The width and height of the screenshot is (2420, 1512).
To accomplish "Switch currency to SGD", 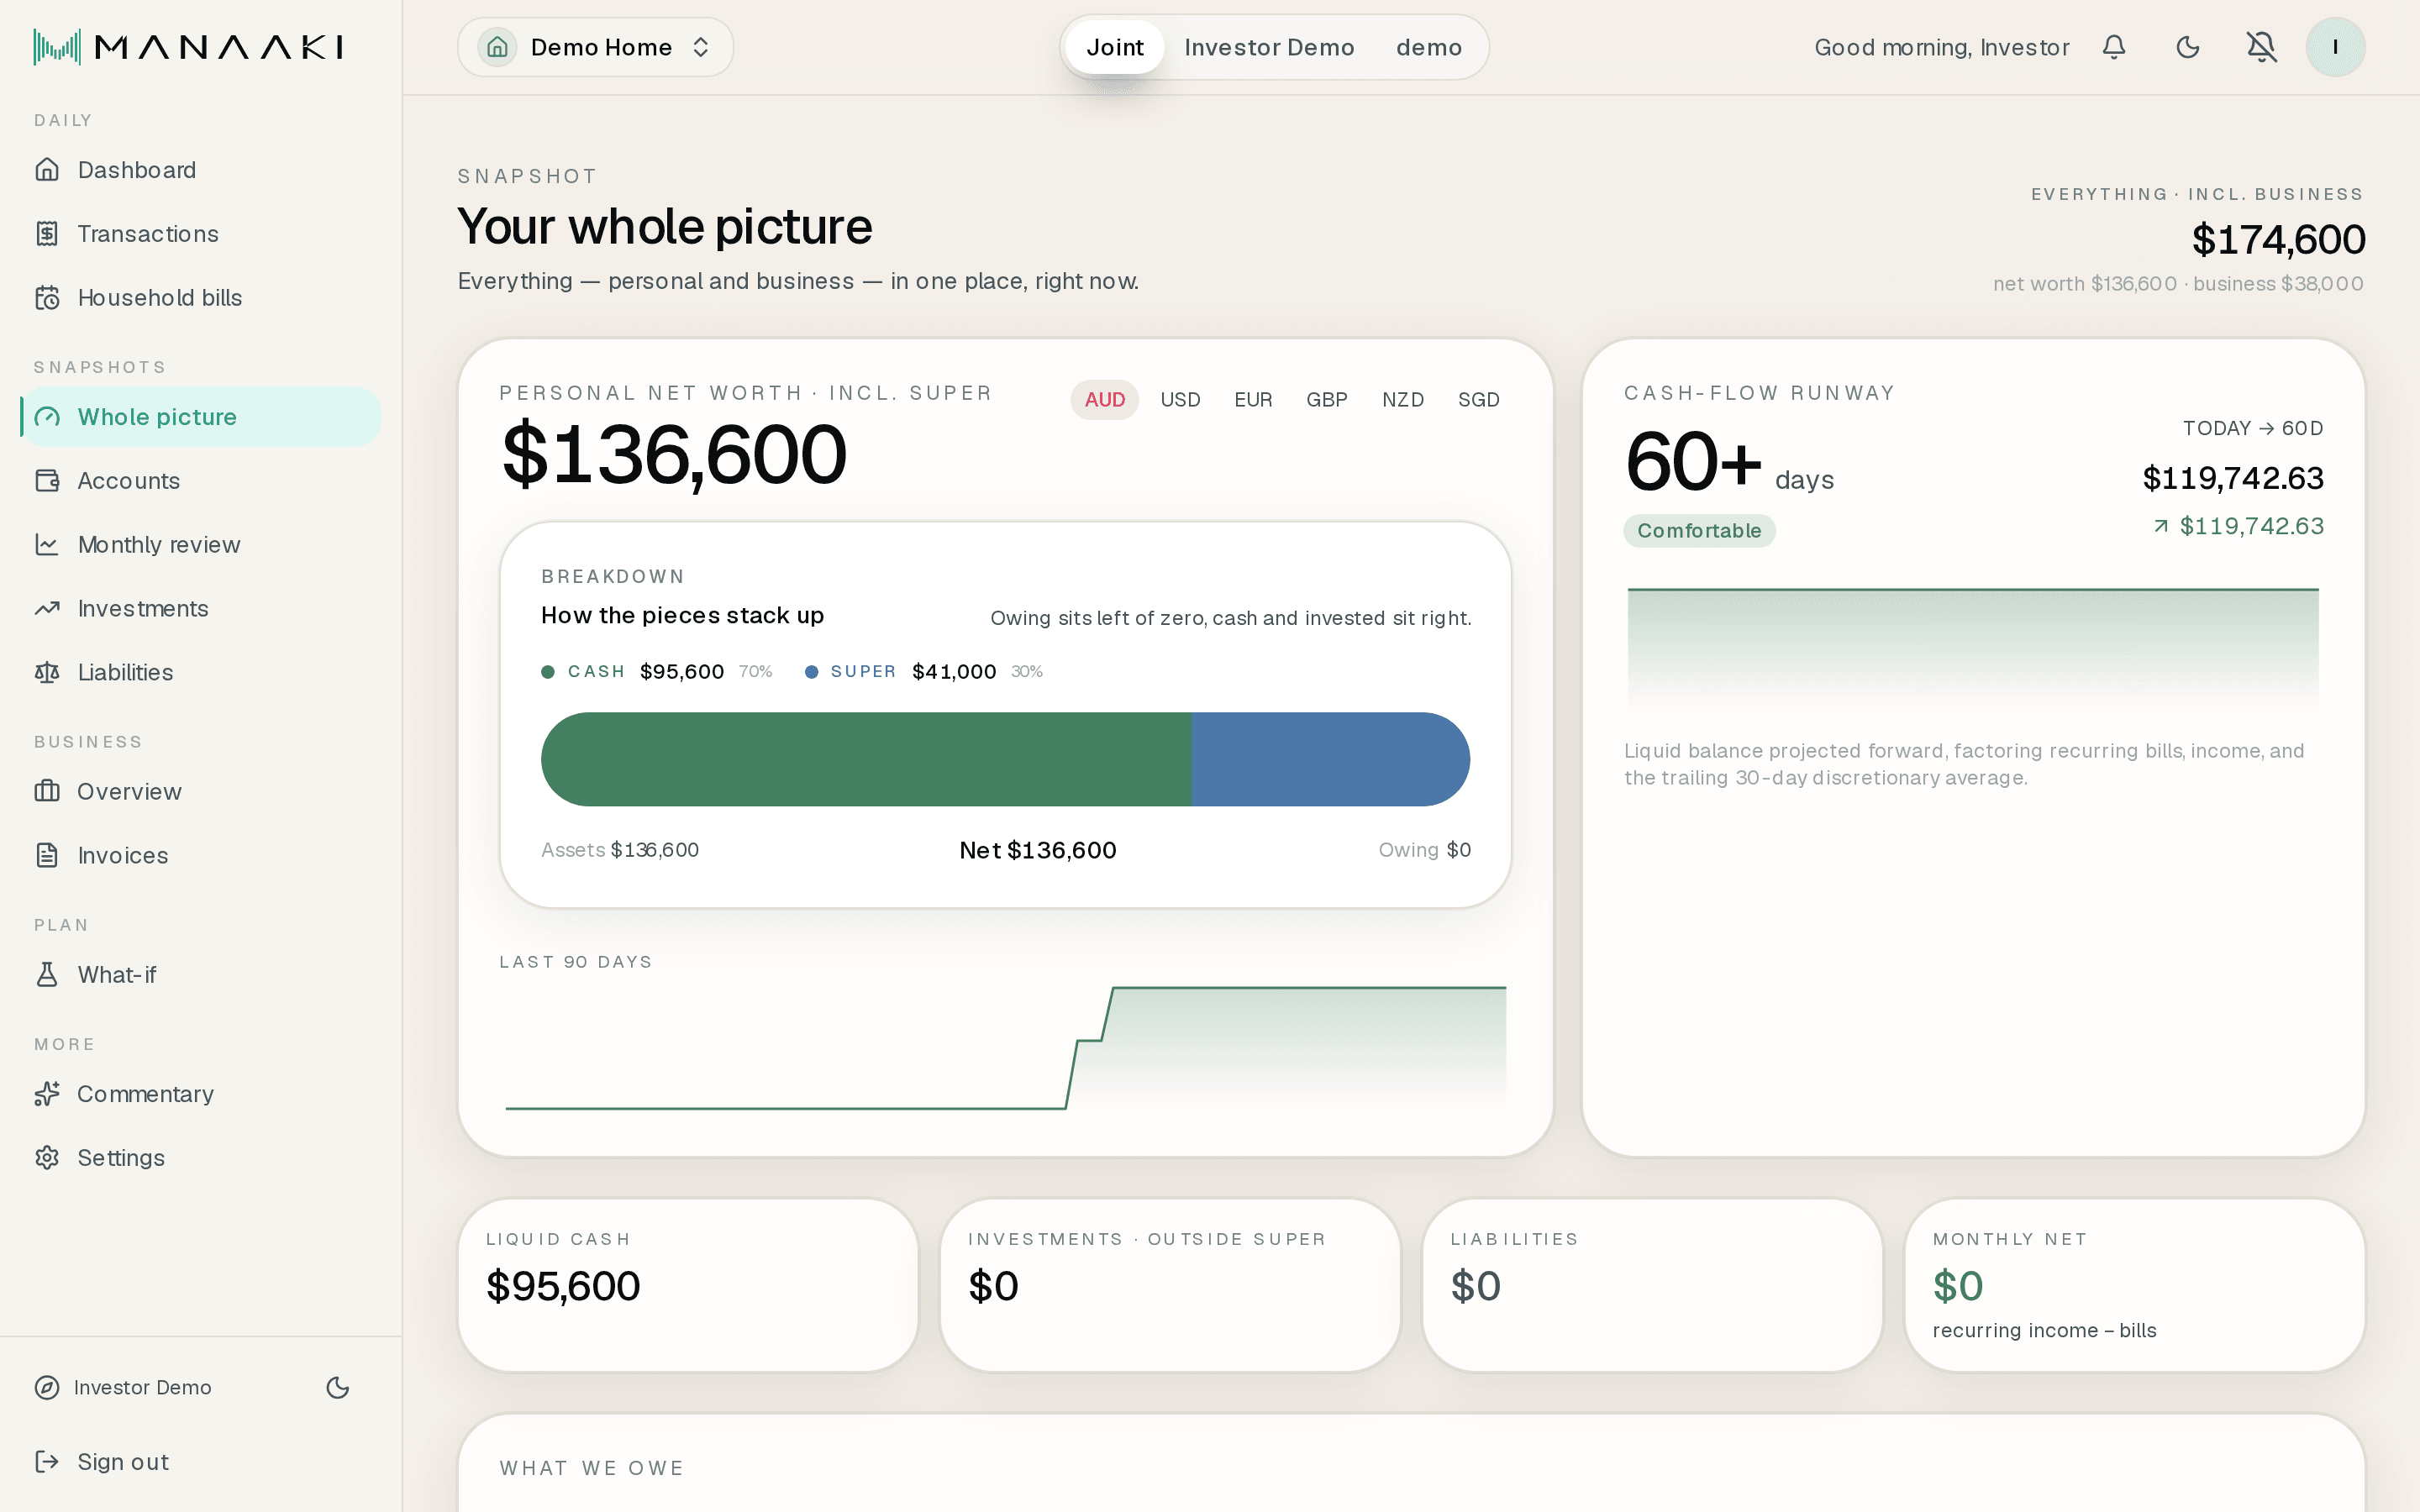I will pyautogui.click(x=1478, y=400).
